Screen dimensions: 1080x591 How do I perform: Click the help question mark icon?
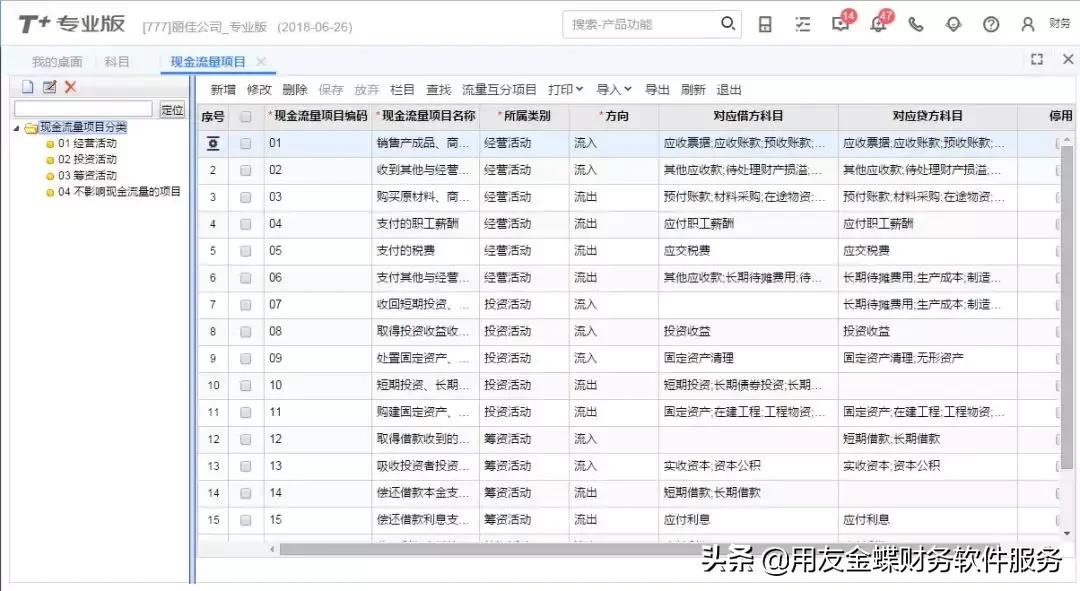tap(989, 23)
